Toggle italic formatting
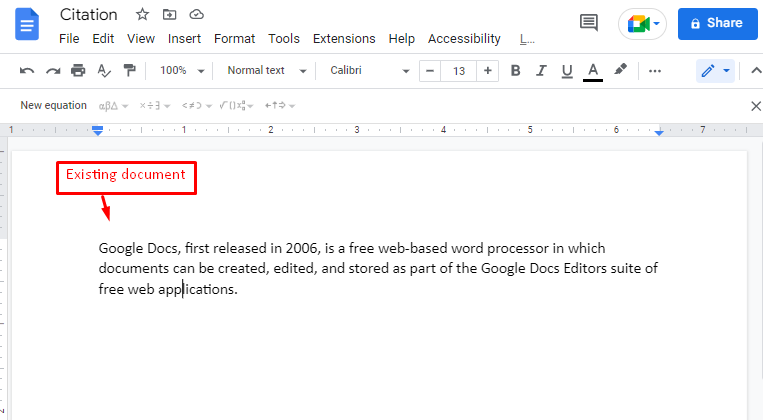763x420 pixels. tap(541, 71)
